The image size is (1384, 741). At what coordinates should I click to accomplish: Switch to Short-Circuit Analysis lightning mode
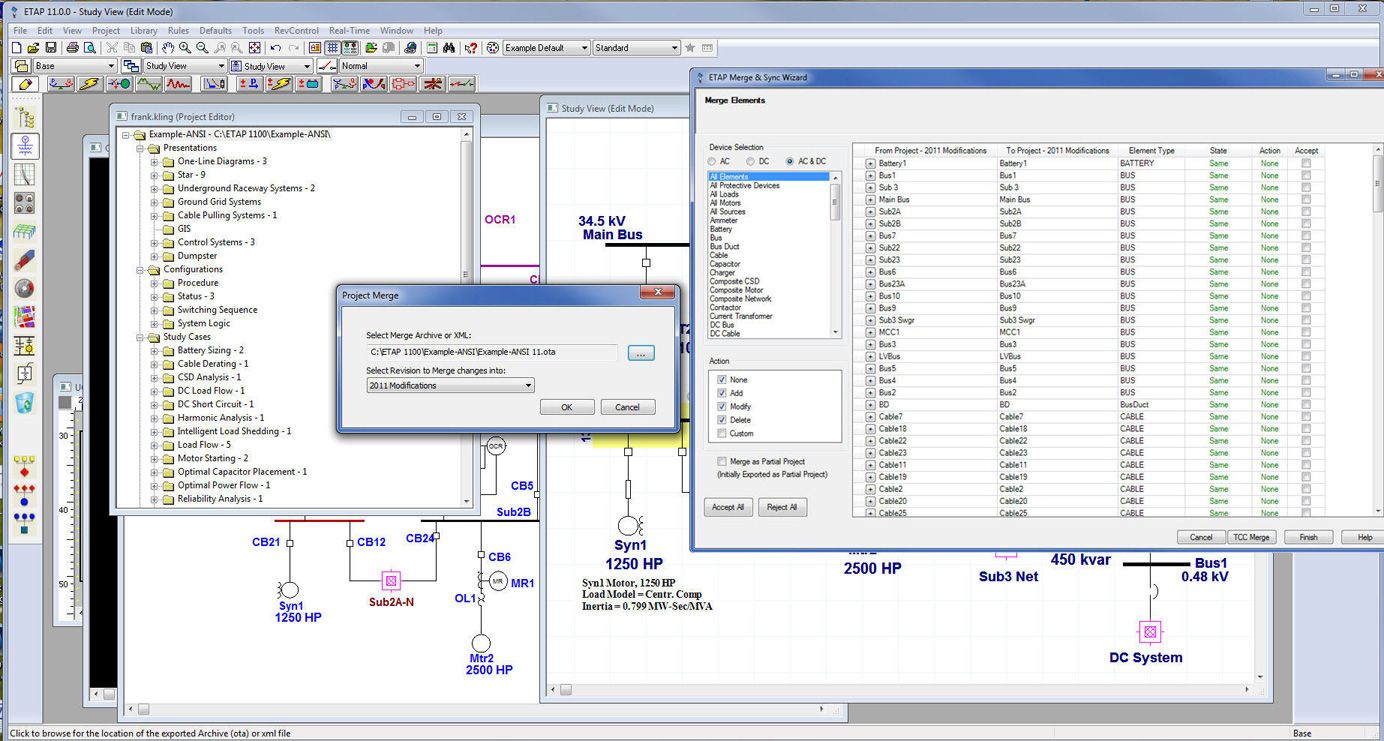click(88, 84)
